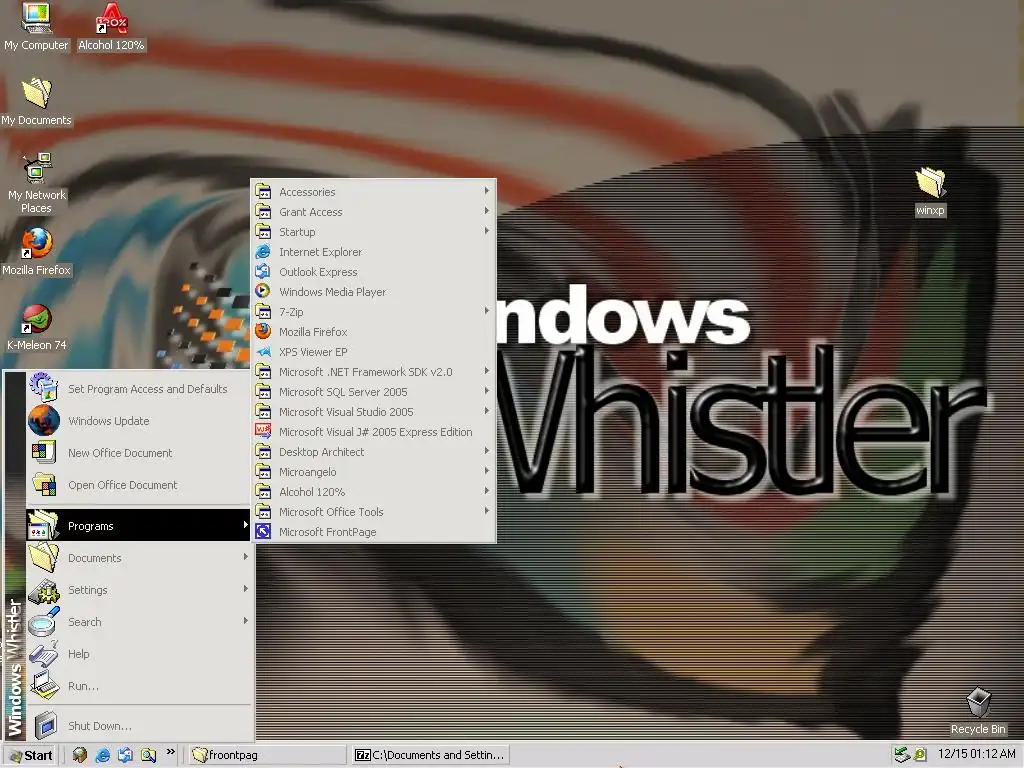Open Search in Start menu
This screenshot has width=1024, height=768.
[x=138, y=621]
